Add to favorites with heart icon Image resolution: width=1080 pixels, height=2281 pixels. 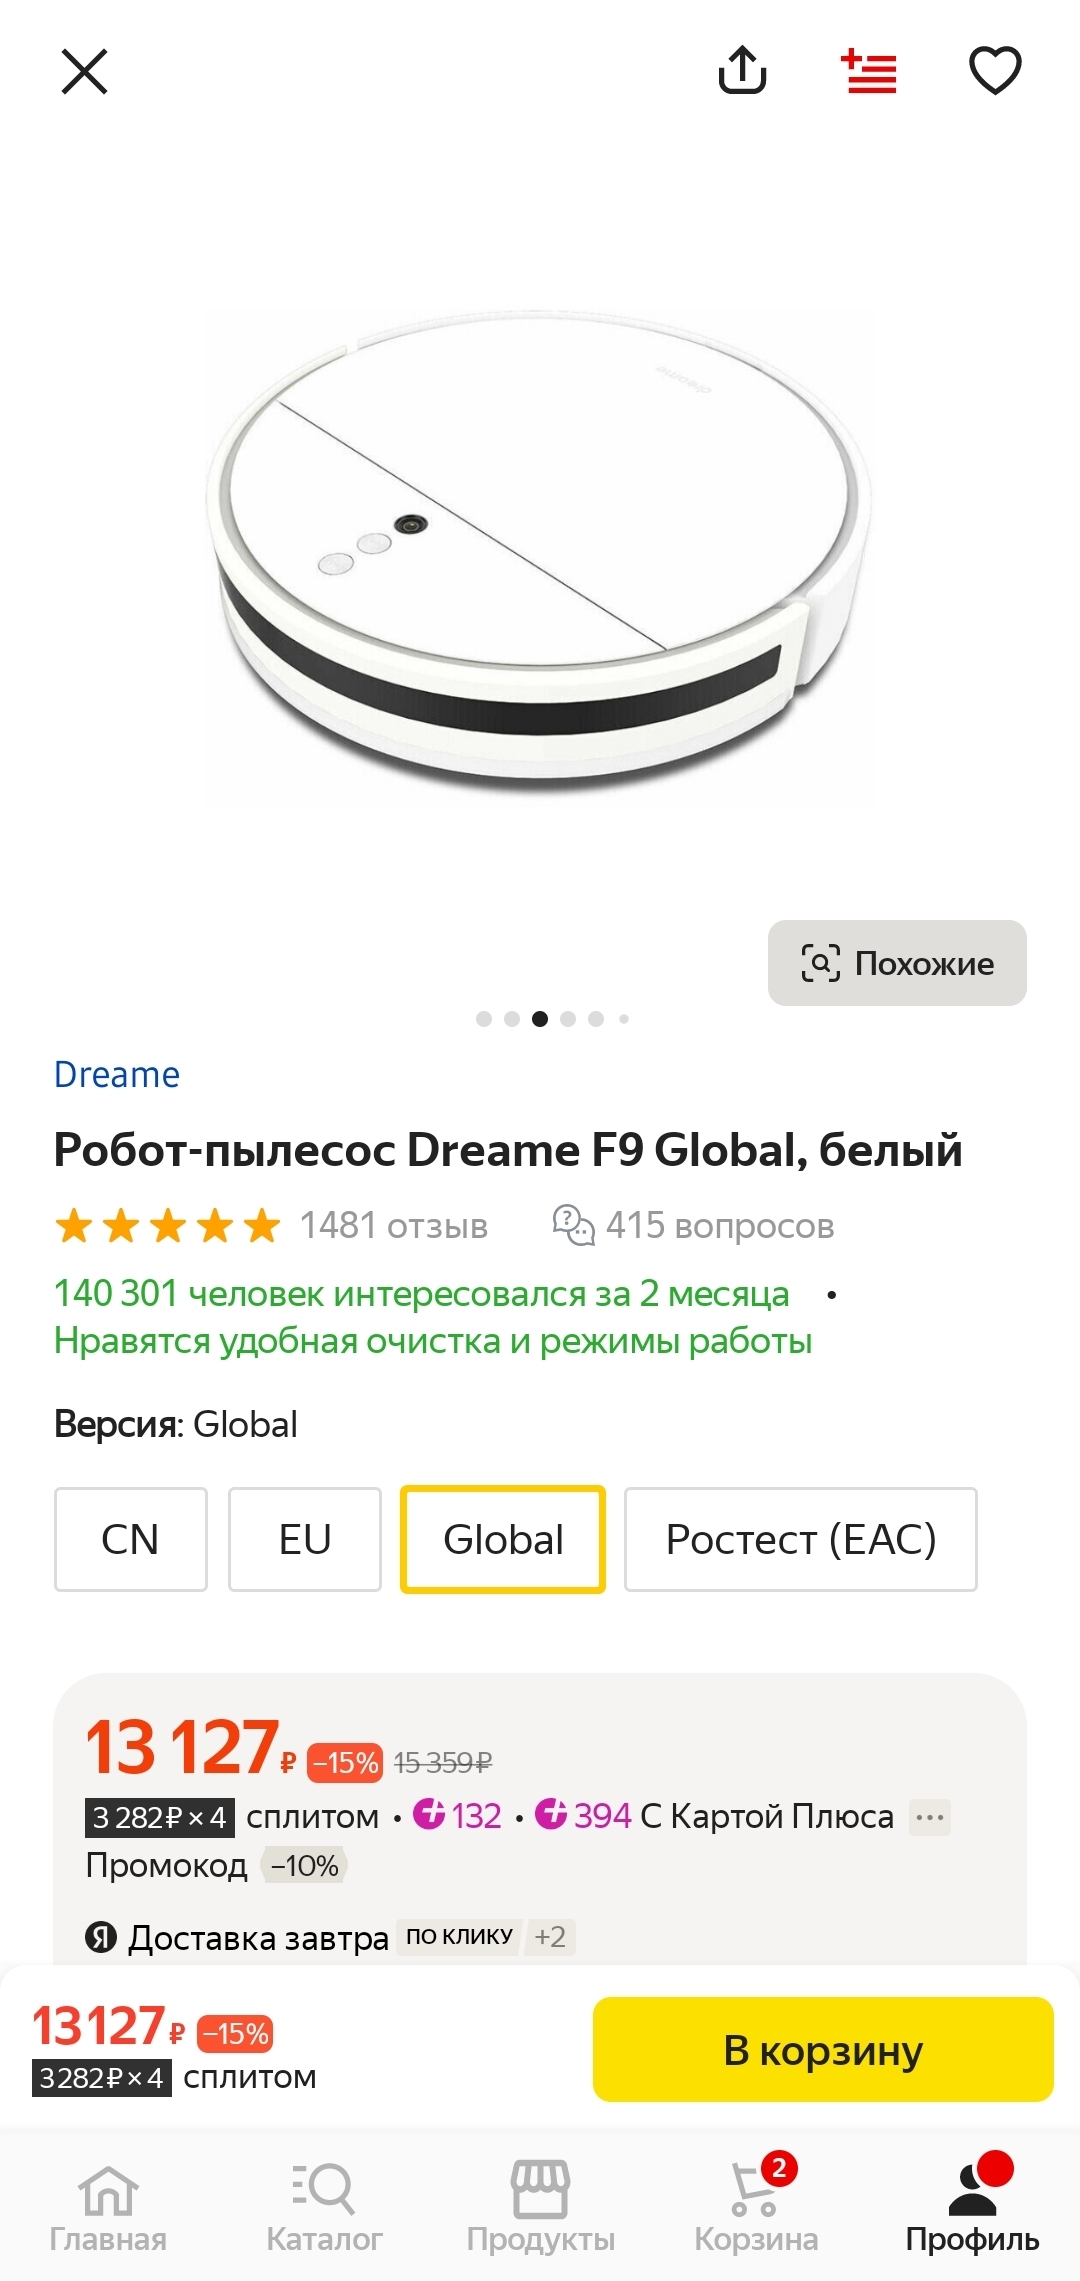pyautogui.click(x=995, y=71)
